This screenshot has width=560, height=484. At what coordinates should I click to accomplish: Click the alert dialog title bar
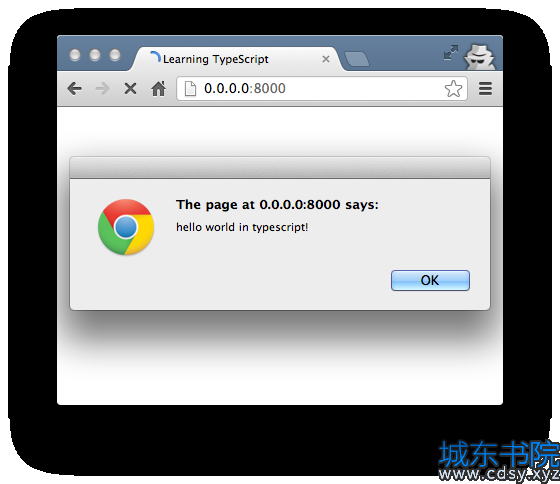[280, 168]
